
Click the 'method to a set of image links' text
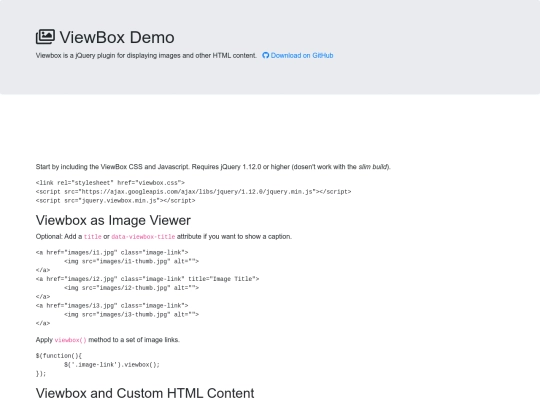(134, 340)
